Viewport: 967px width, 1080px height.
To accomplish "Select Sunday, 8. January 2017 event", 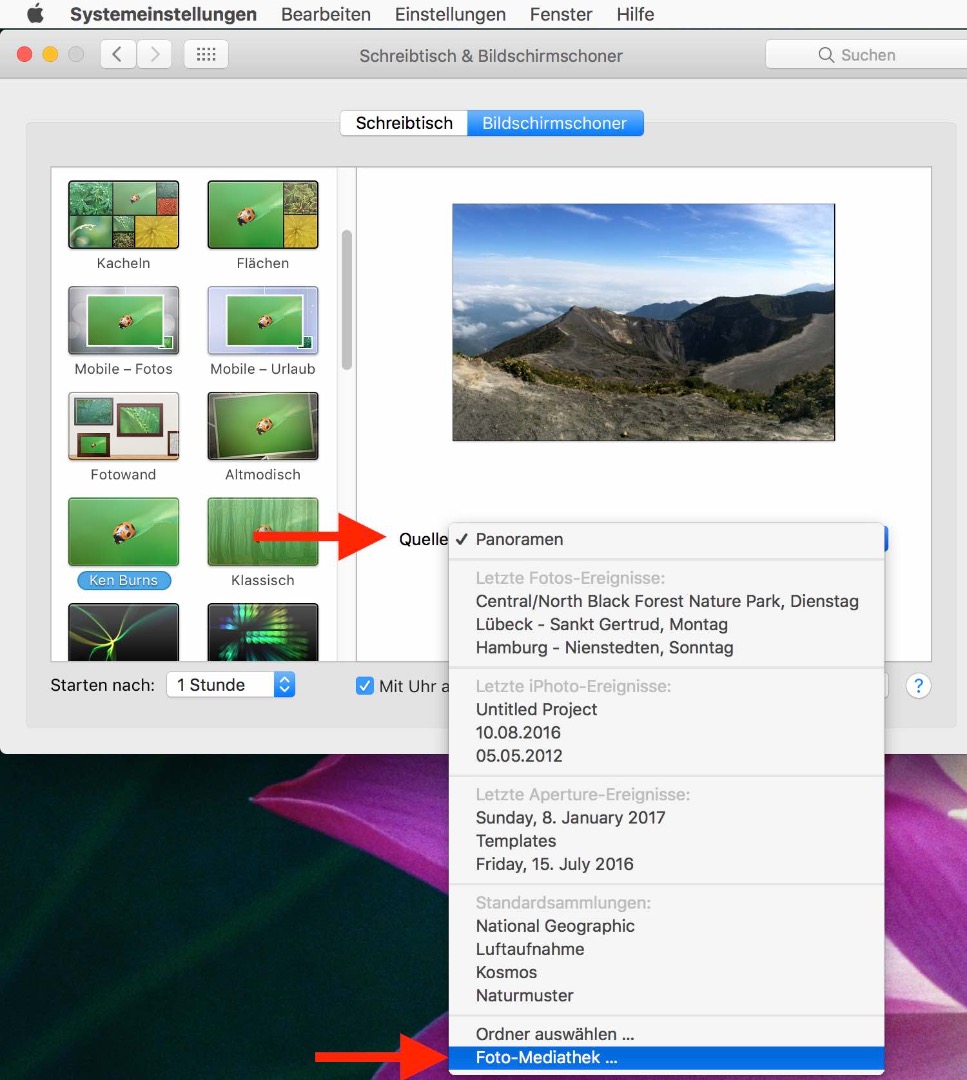I will pyautogui.click(x=666, y=818).
